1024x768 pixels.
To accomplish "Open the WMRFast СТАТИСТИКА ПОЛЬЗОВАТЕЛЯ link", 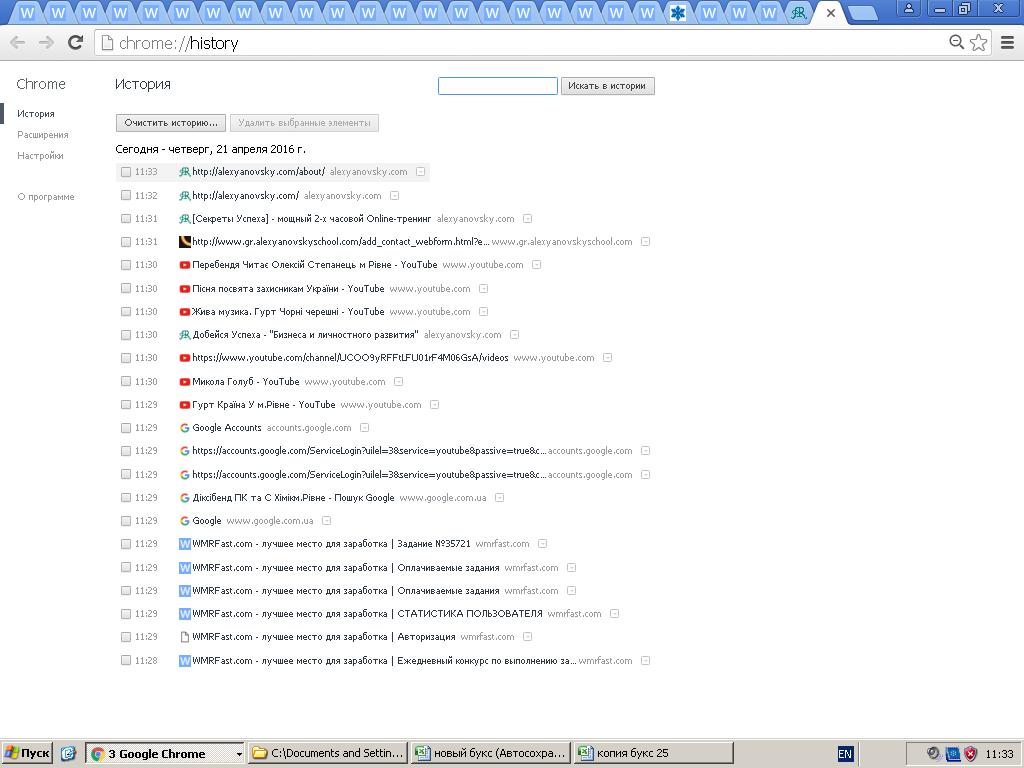I will (x=367, y=614).
